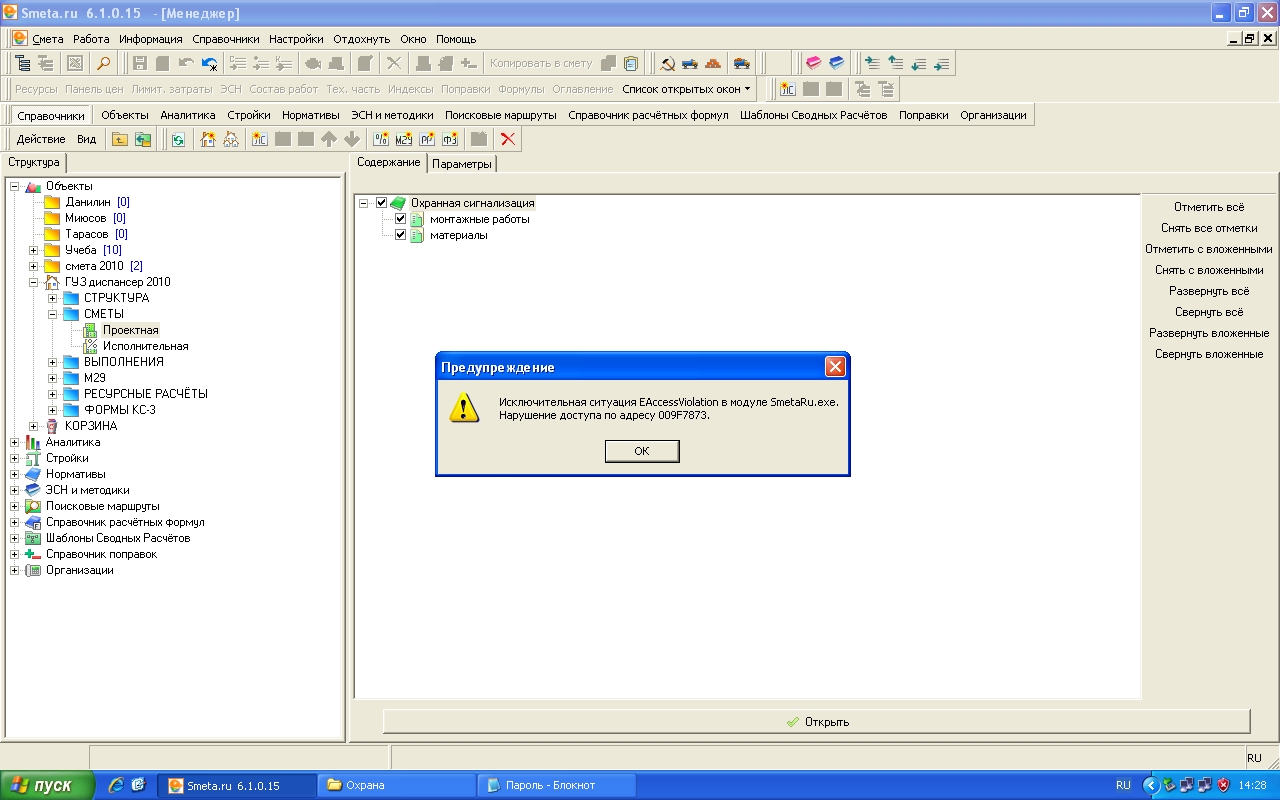Open the Список открытых окон dropdown
This screenshot has width=1280, height=800.
coord(686,89)
